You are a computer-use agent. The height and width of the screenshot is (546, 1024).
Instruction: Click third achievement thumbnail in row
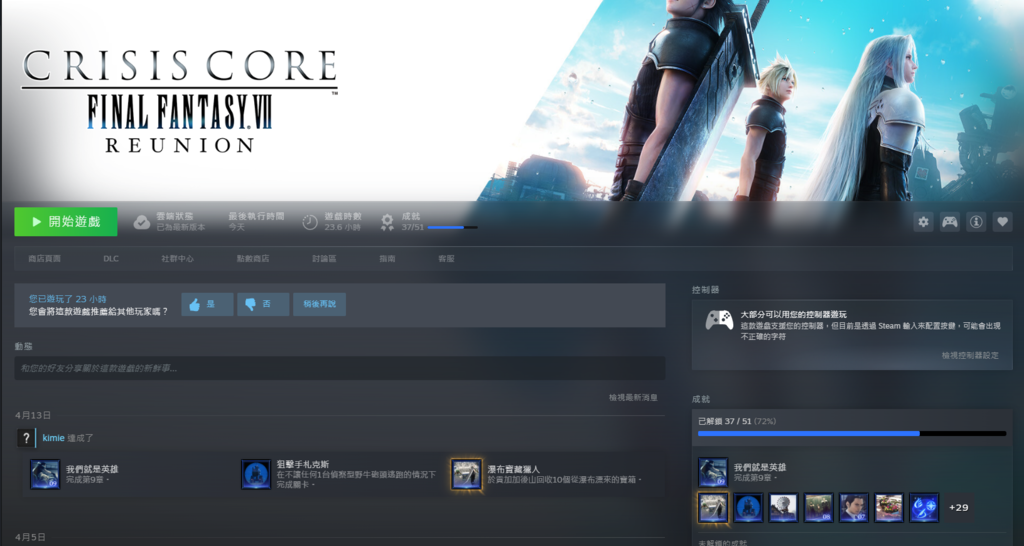(783, 507)
